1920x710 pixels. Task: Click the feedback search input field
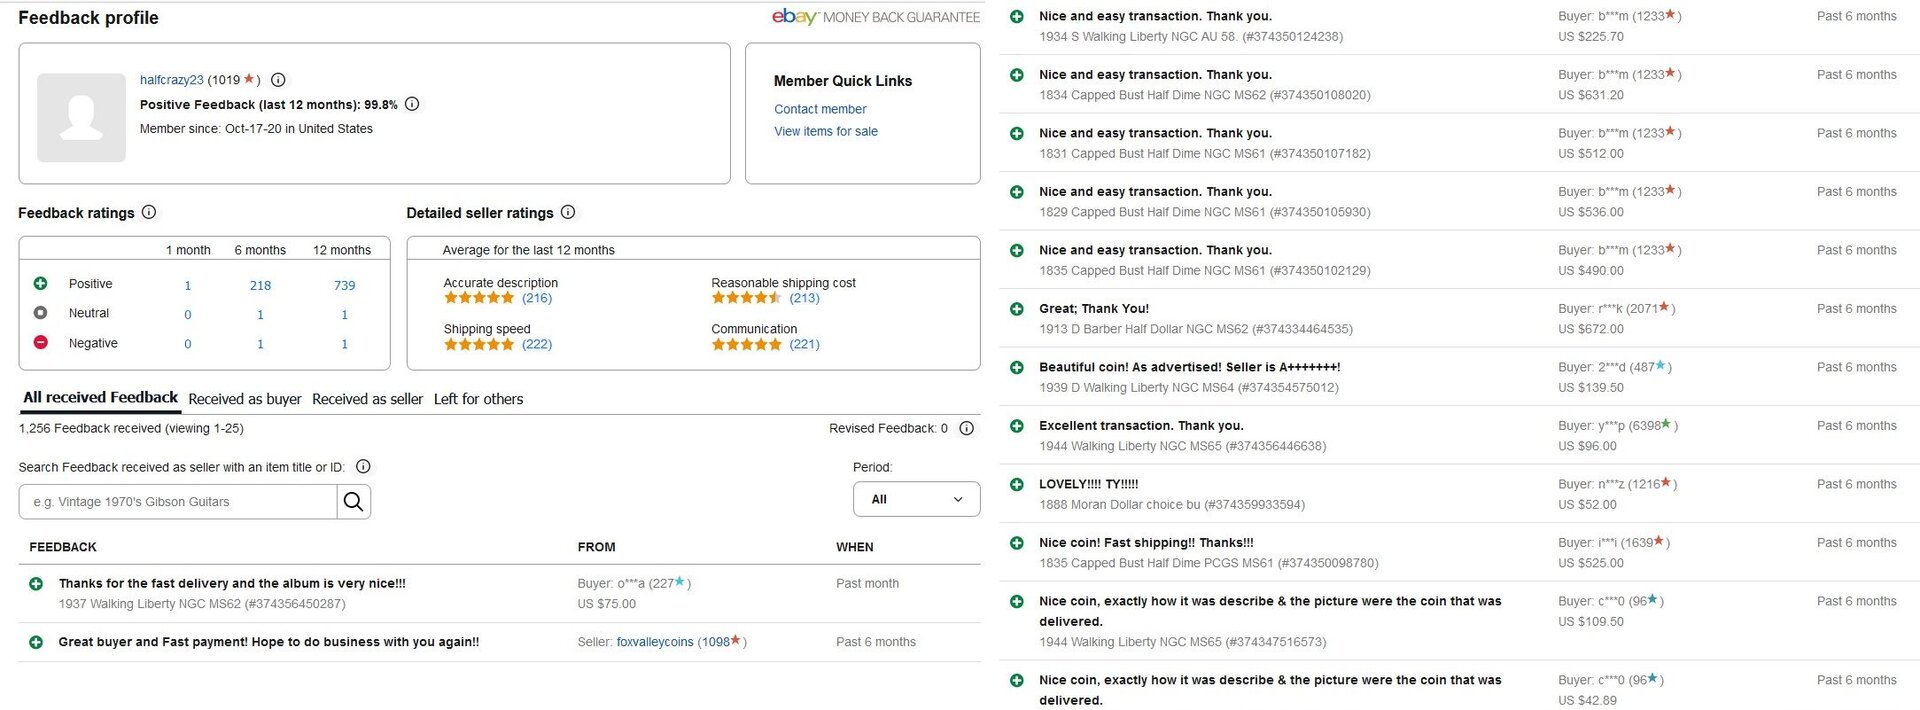(178, 502)
